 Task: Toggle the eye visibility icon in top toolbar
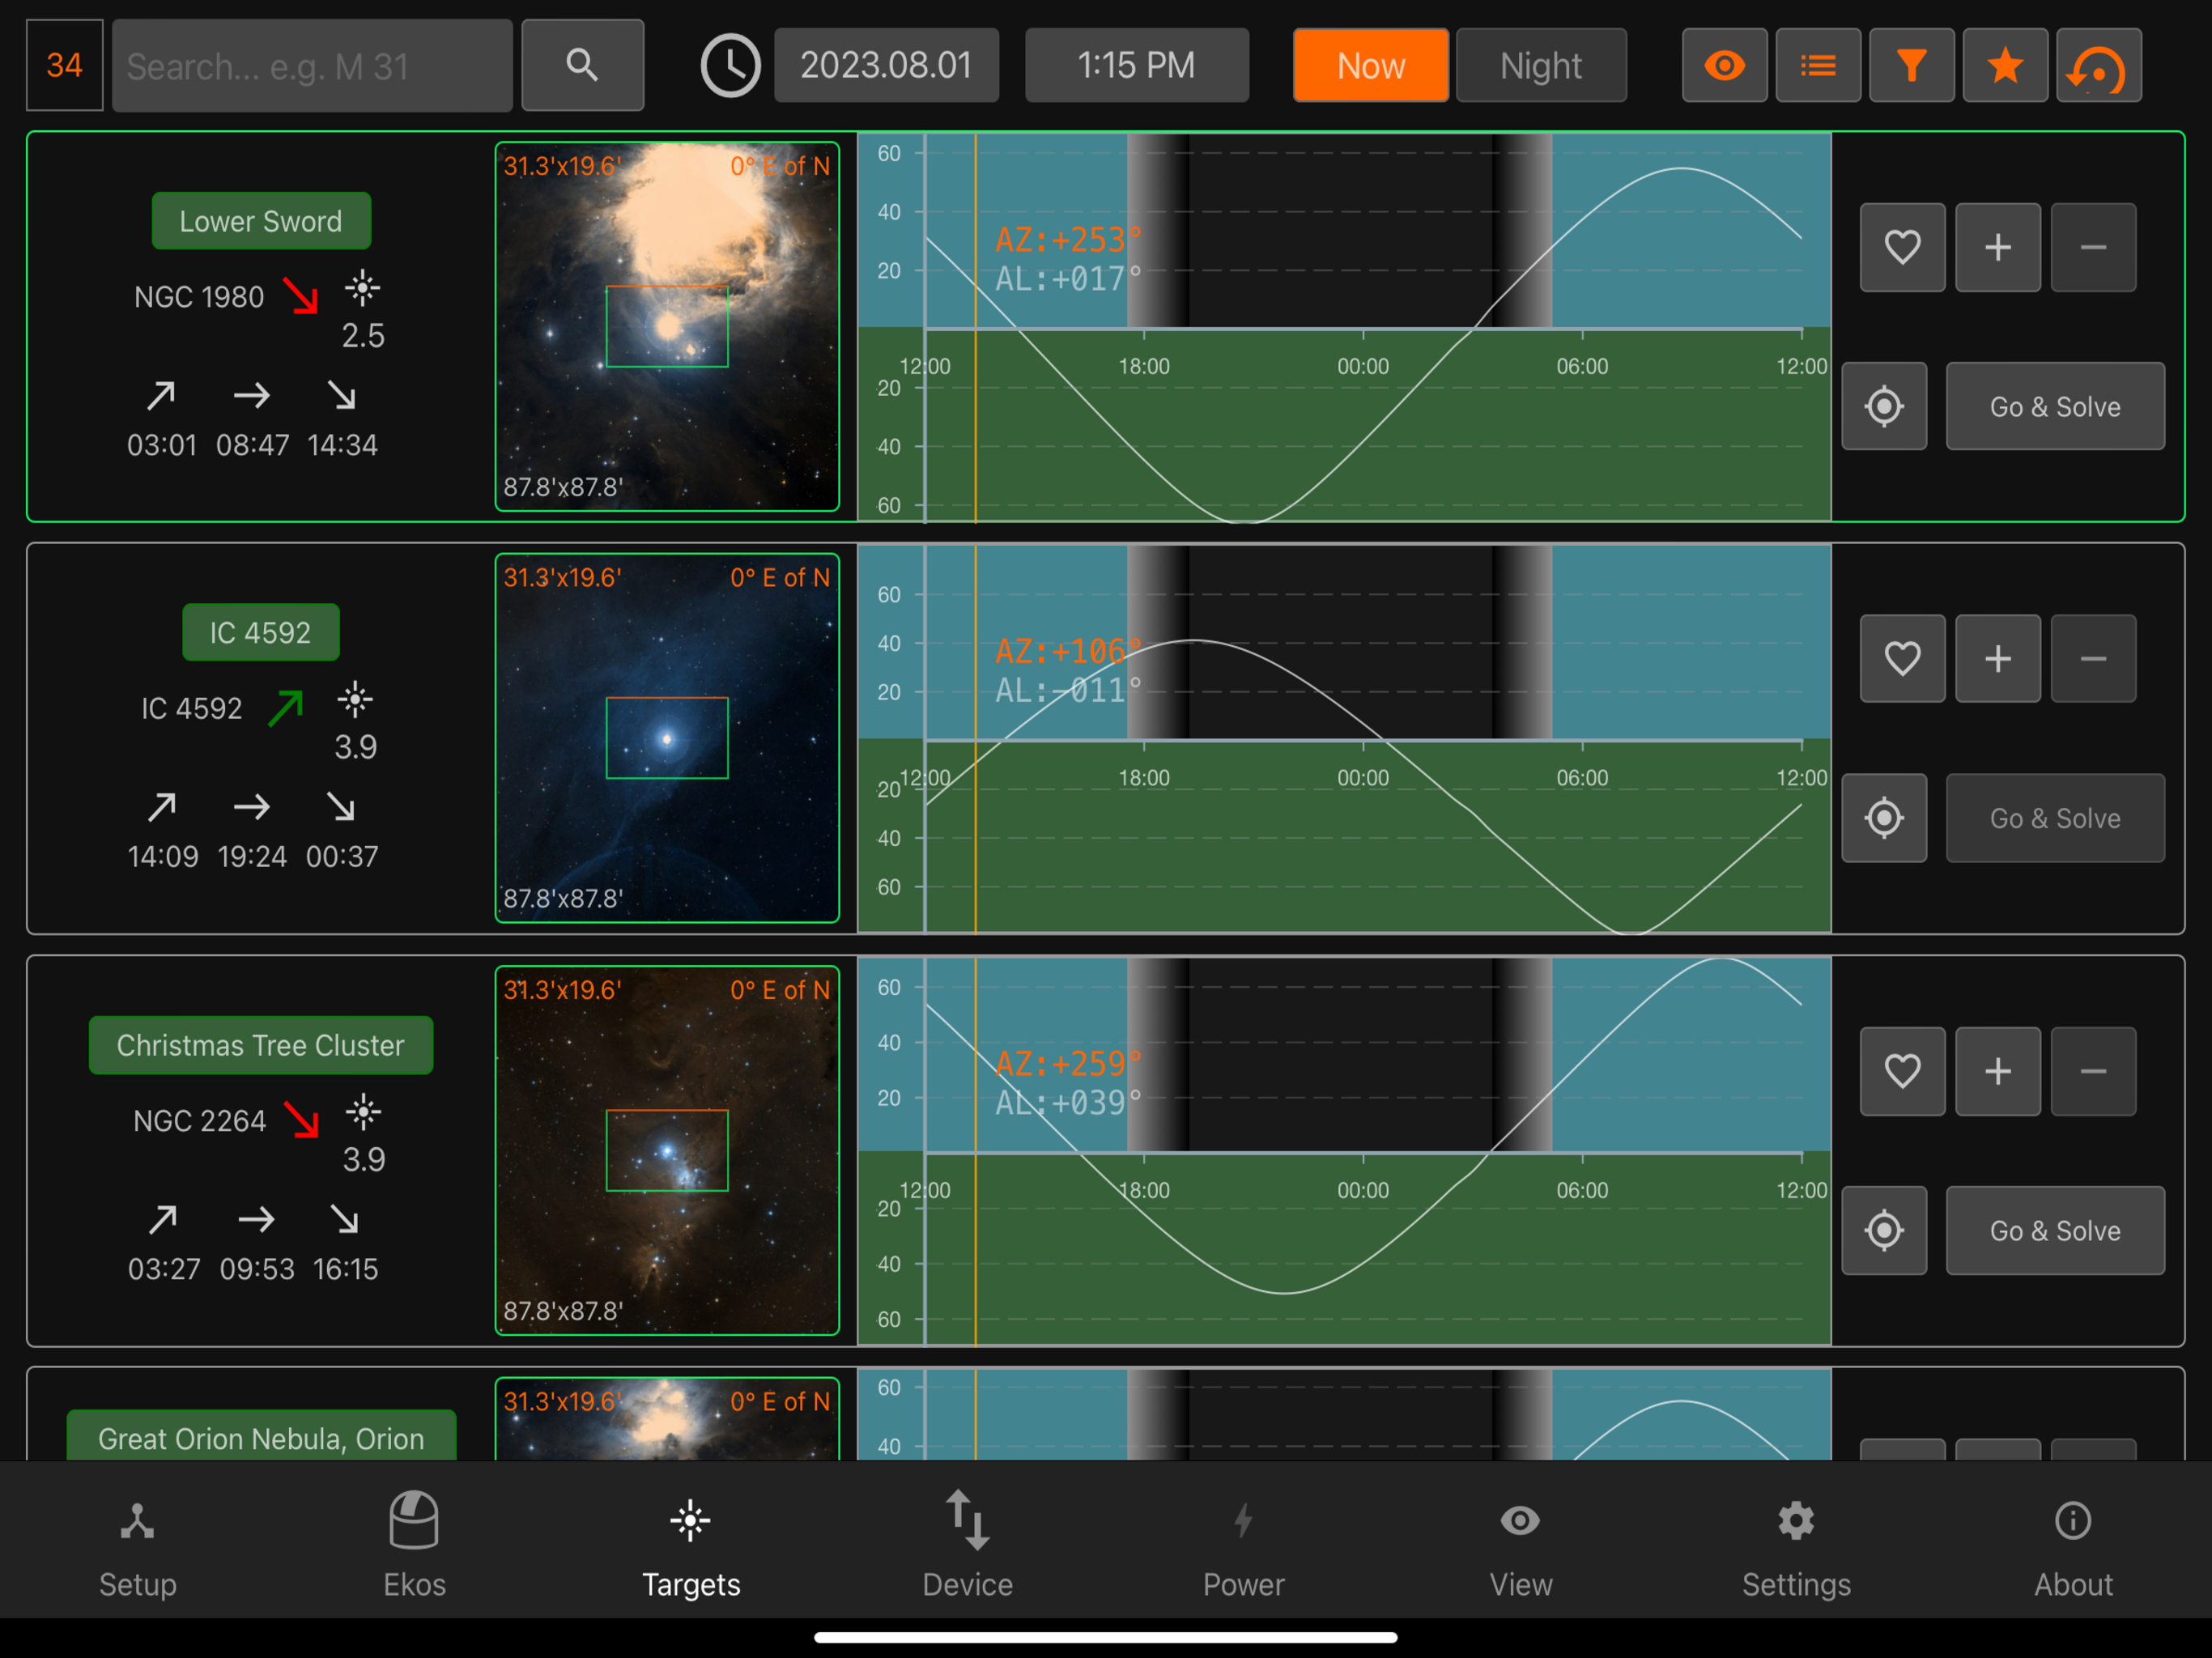[x=1724, y=66]
